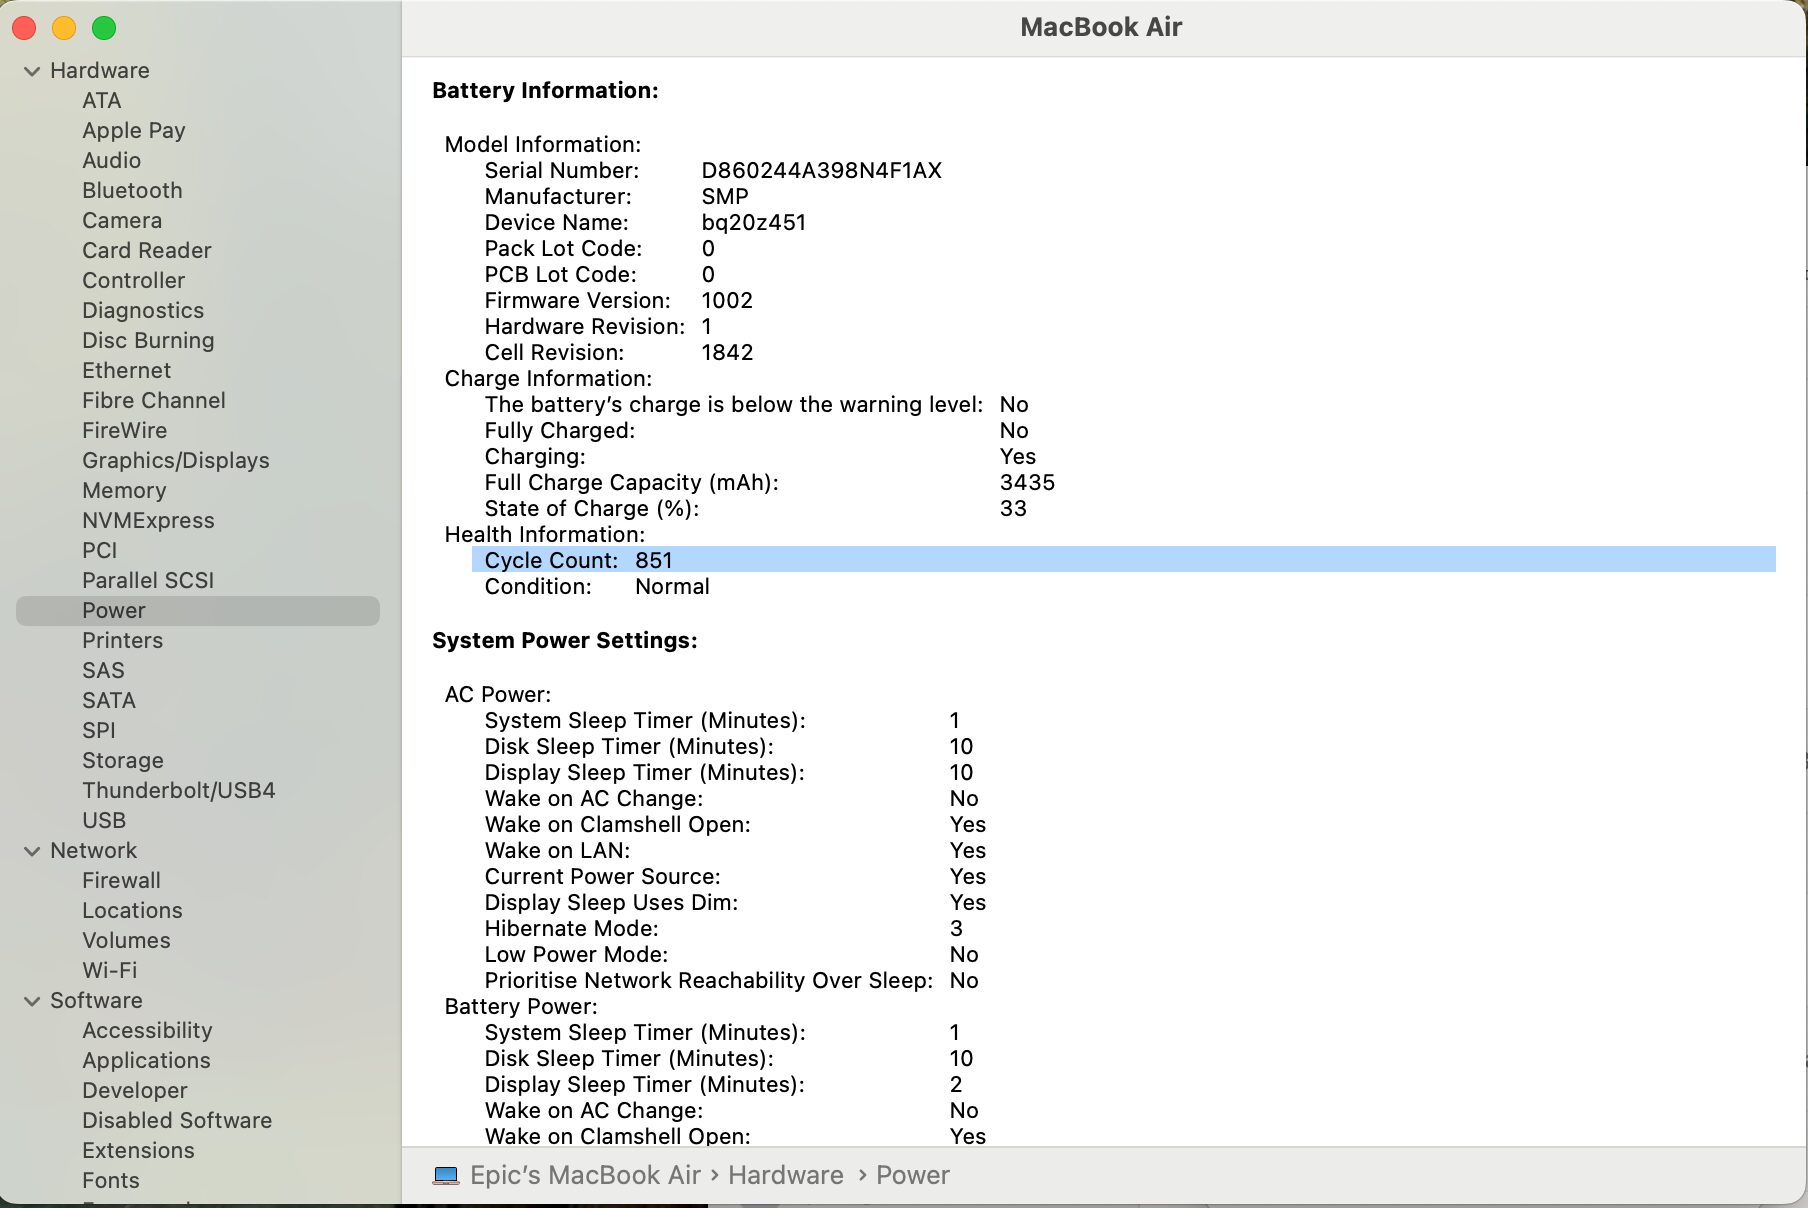Click the laptop icon in path bar
The height and width of the screenshot is (1208, 1808).
click(446, 1176)
